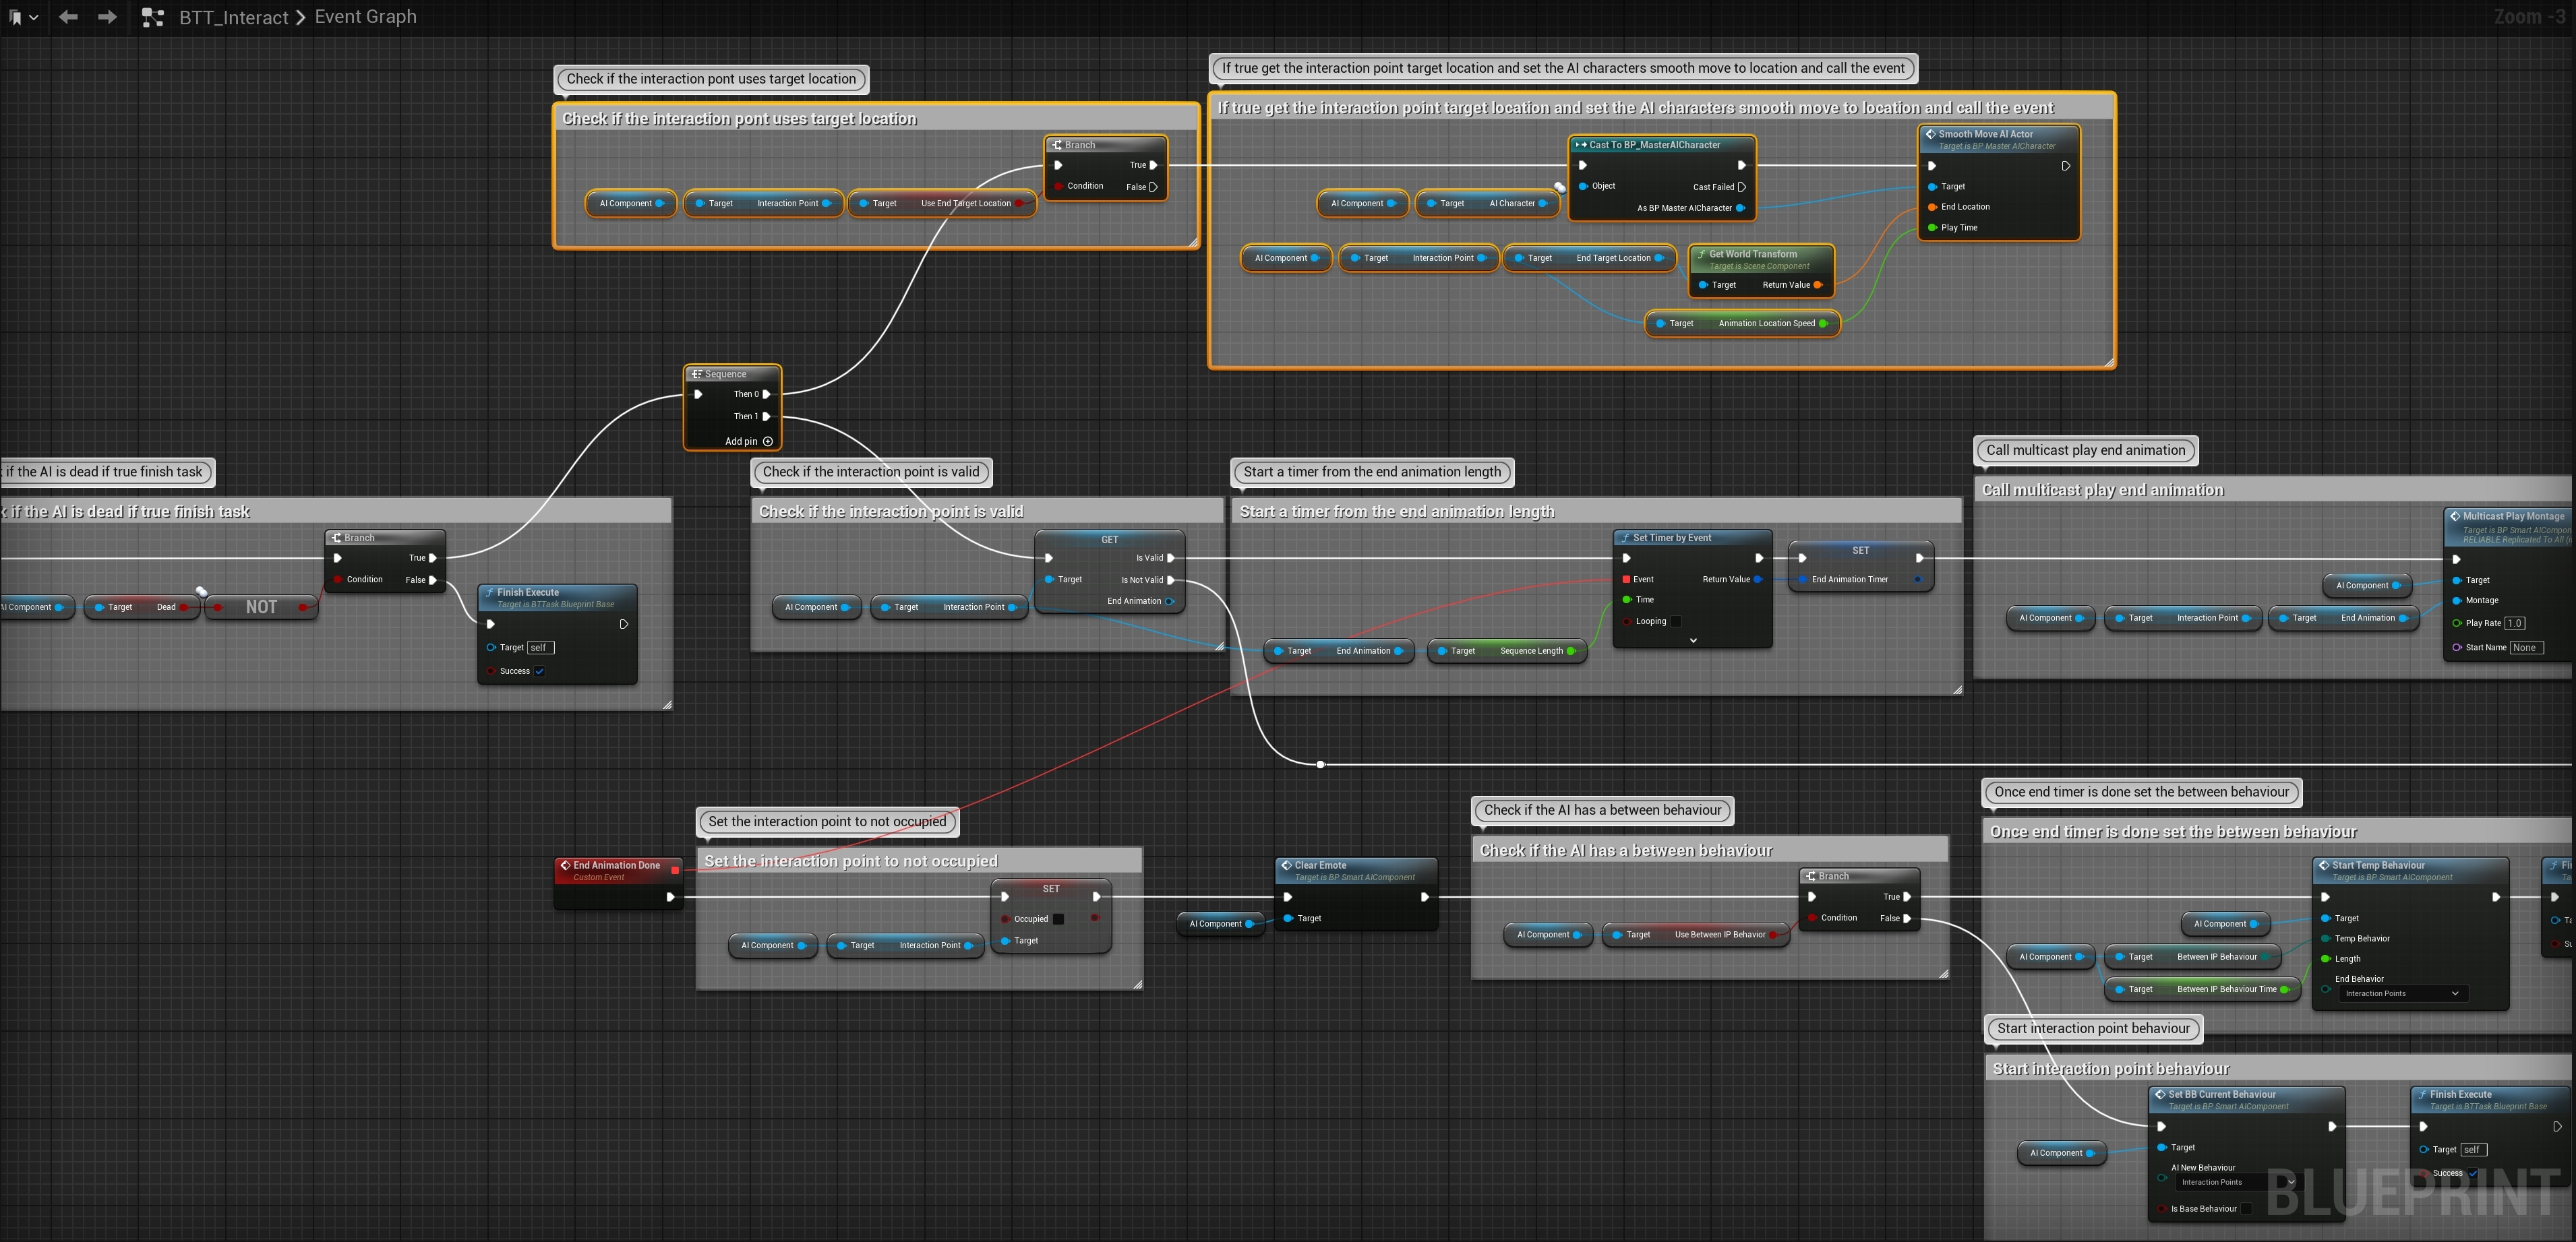Select the Event Graph breadcrumb

coord(365,17)
